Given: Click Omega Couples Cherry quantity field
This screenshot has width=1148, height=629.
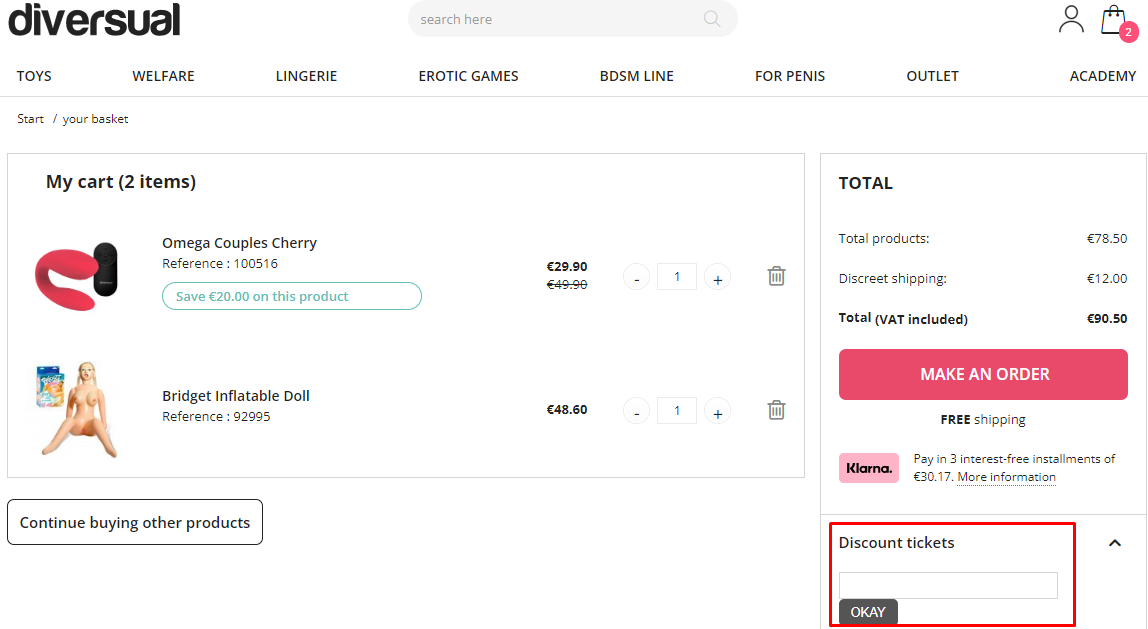Looking at the screenshot, I should 676,277.
